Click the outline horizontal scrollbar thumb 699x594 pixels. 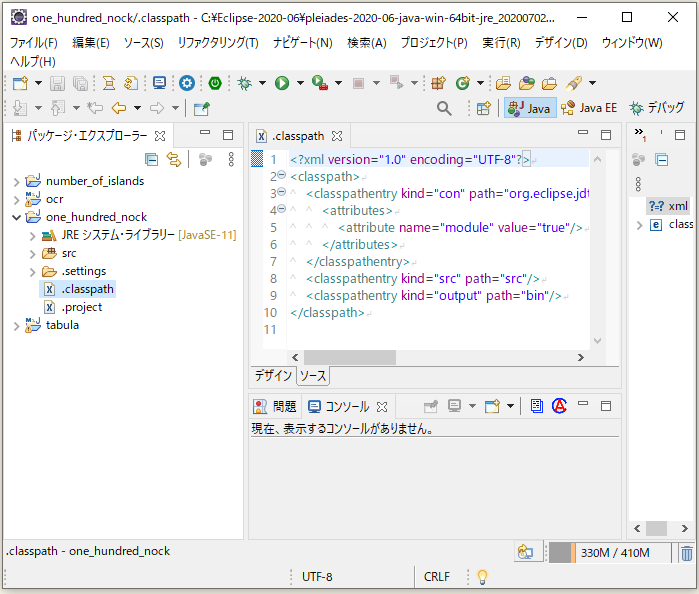point(656,529)
